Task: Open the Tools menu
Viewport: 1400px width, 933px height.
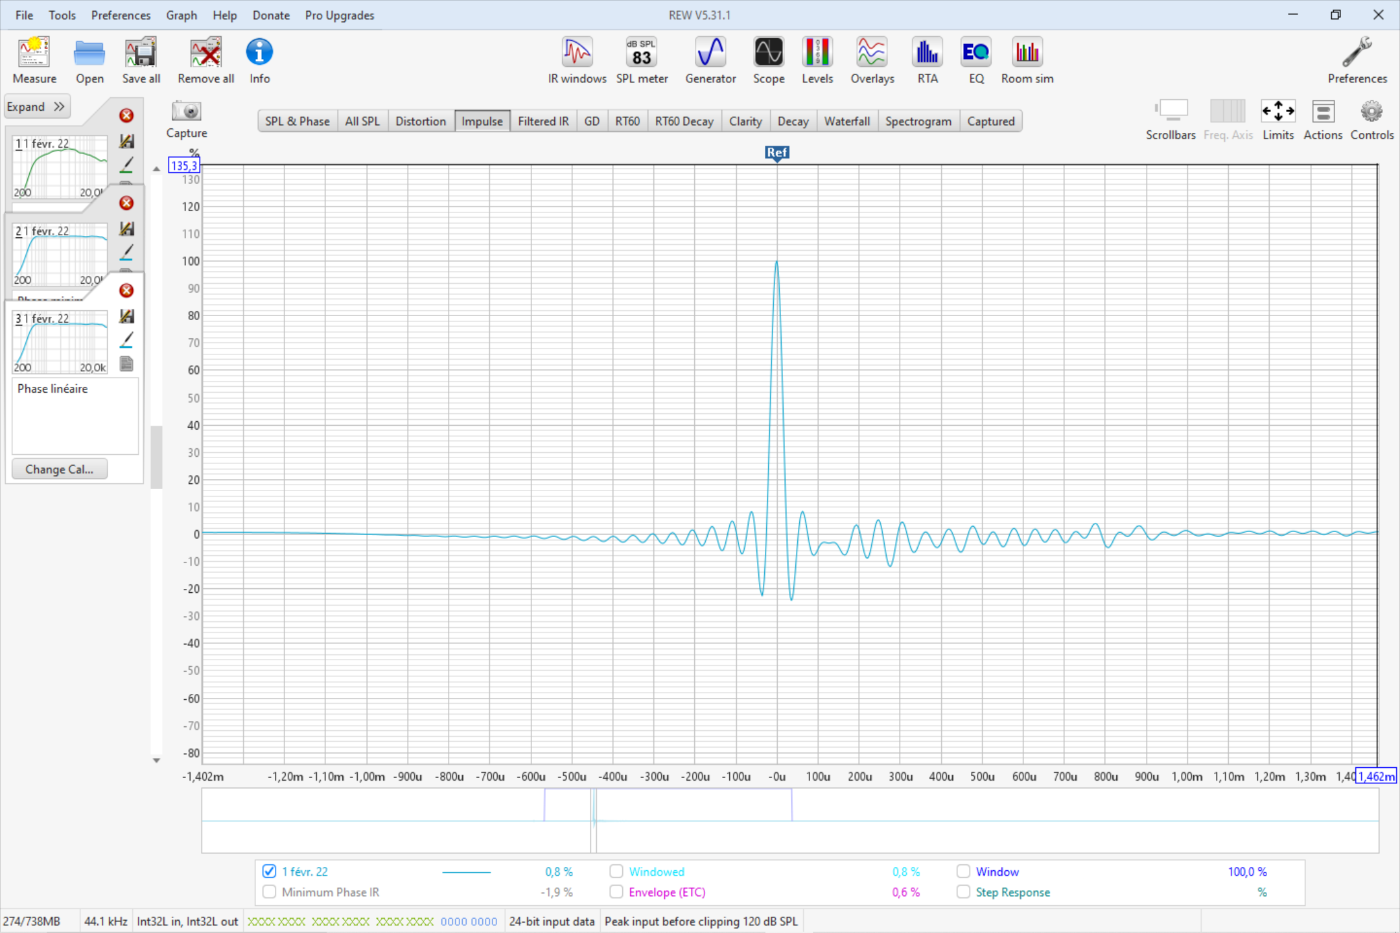Action: click(62, 15)
